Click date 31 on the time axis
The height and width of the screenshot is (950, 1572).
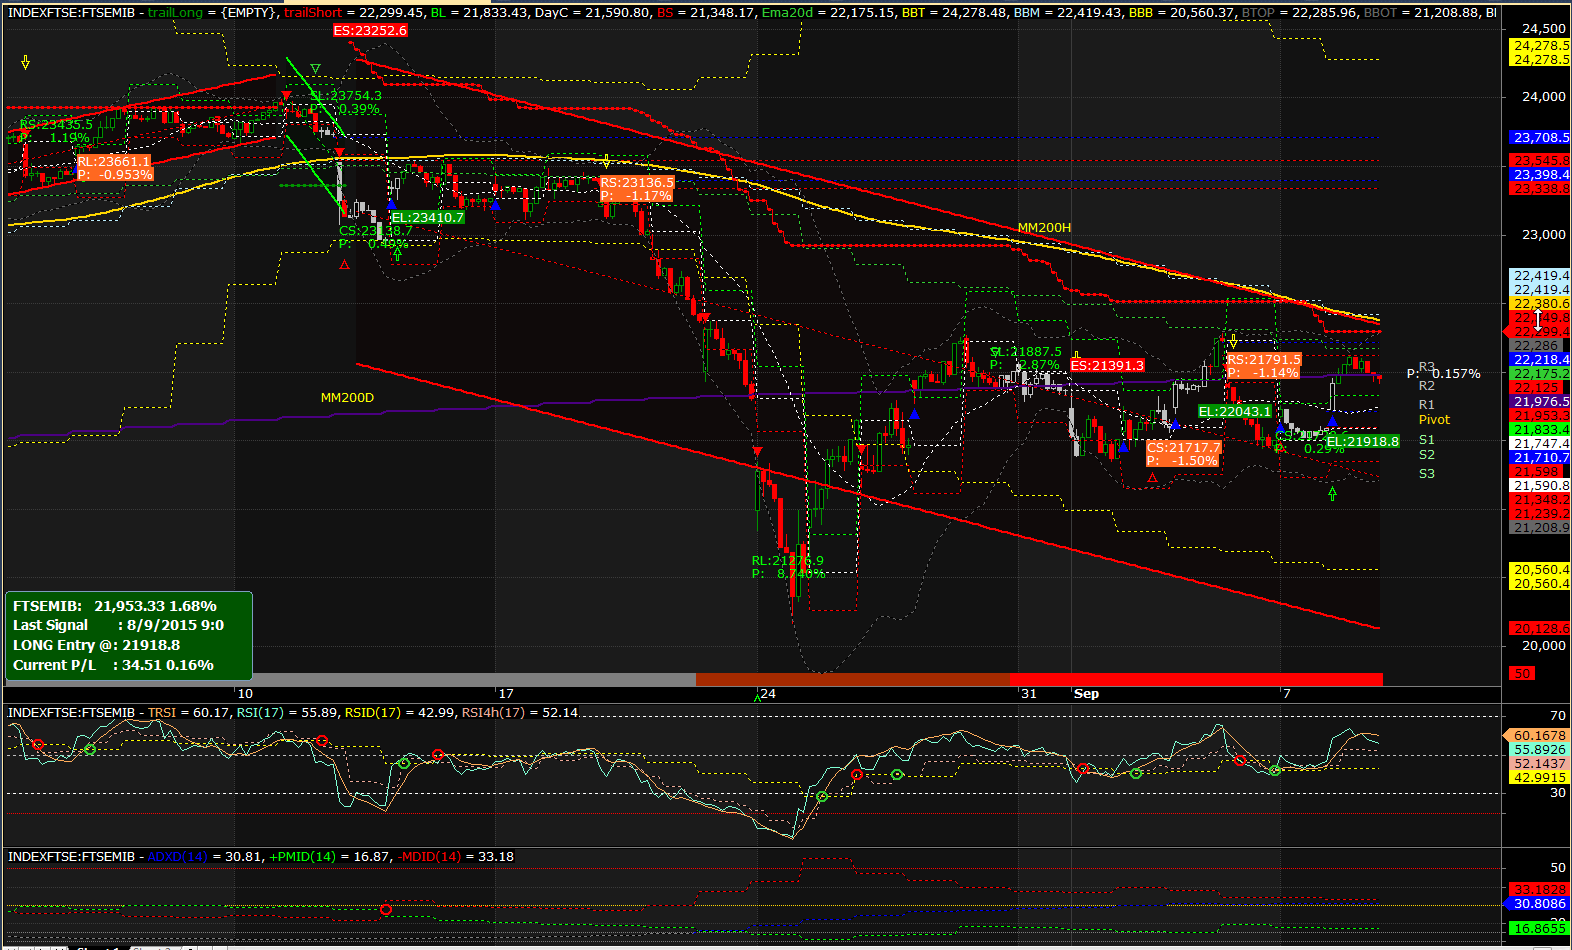tap(1029, 693)
